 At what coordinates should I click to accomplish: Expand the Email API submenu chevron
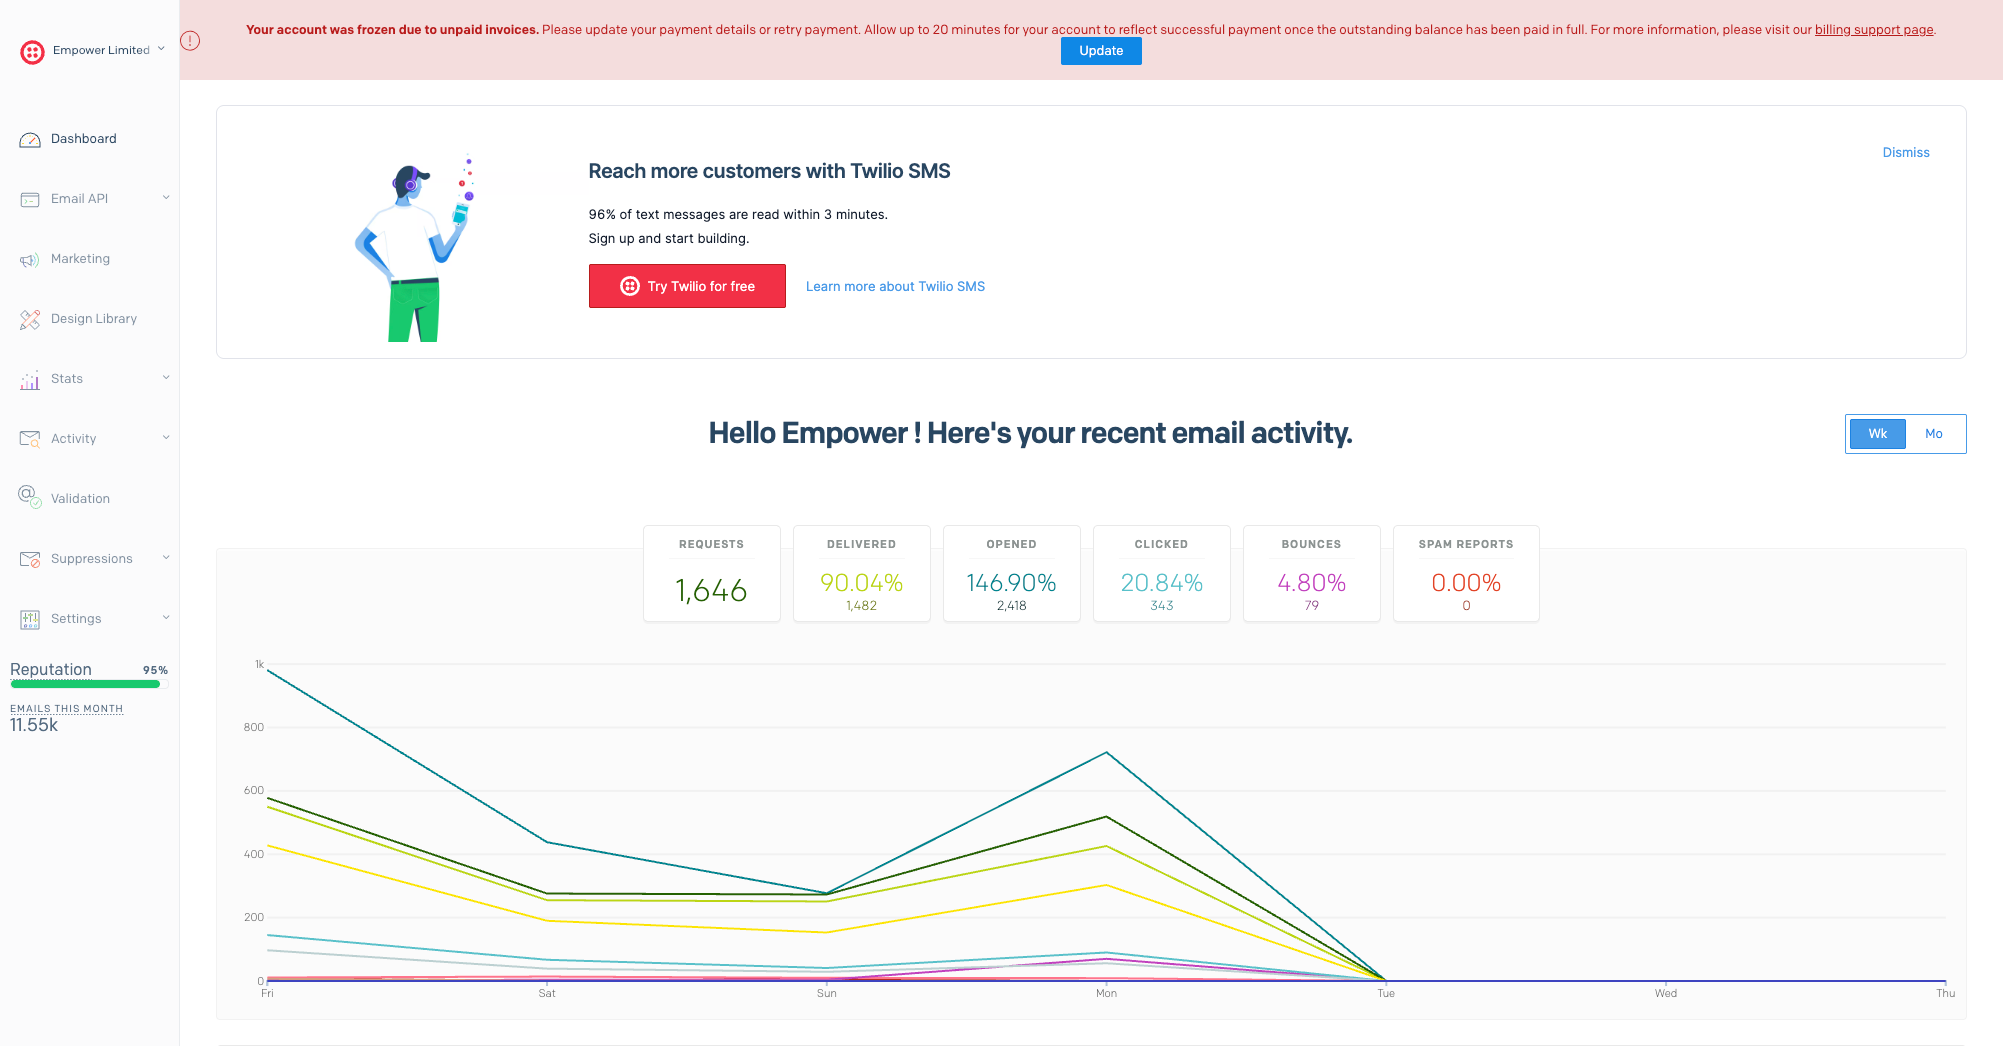pos(166,198)
